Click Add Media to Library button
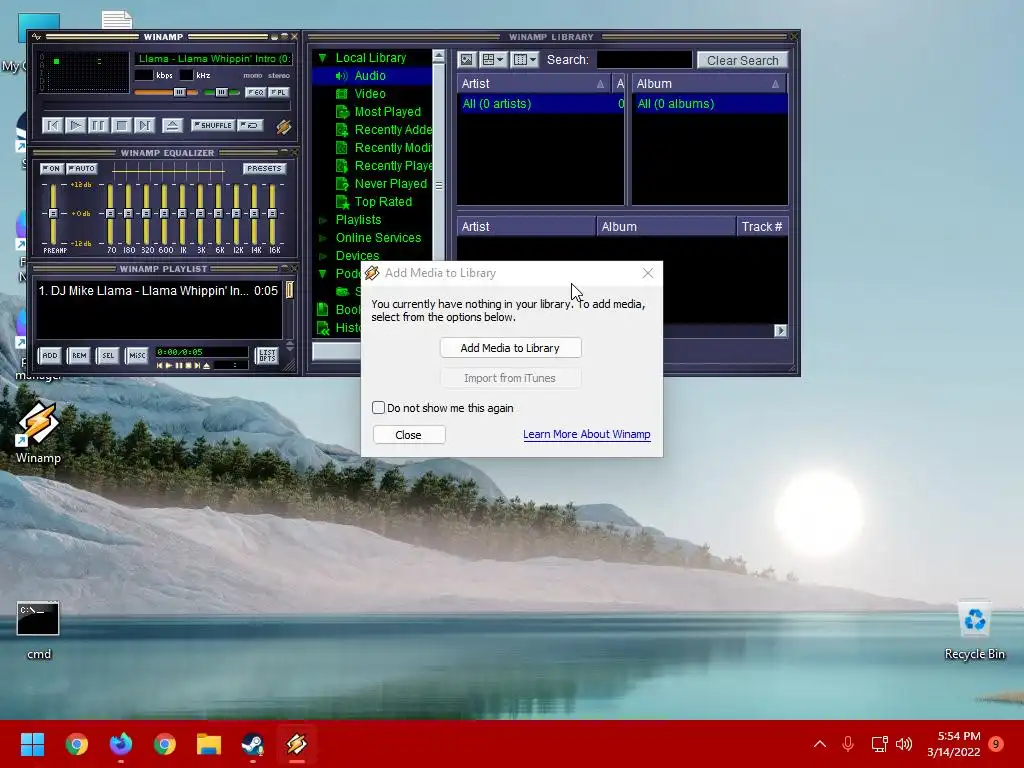The width and height of the screenshot is (1024, 768). point(510,348)
